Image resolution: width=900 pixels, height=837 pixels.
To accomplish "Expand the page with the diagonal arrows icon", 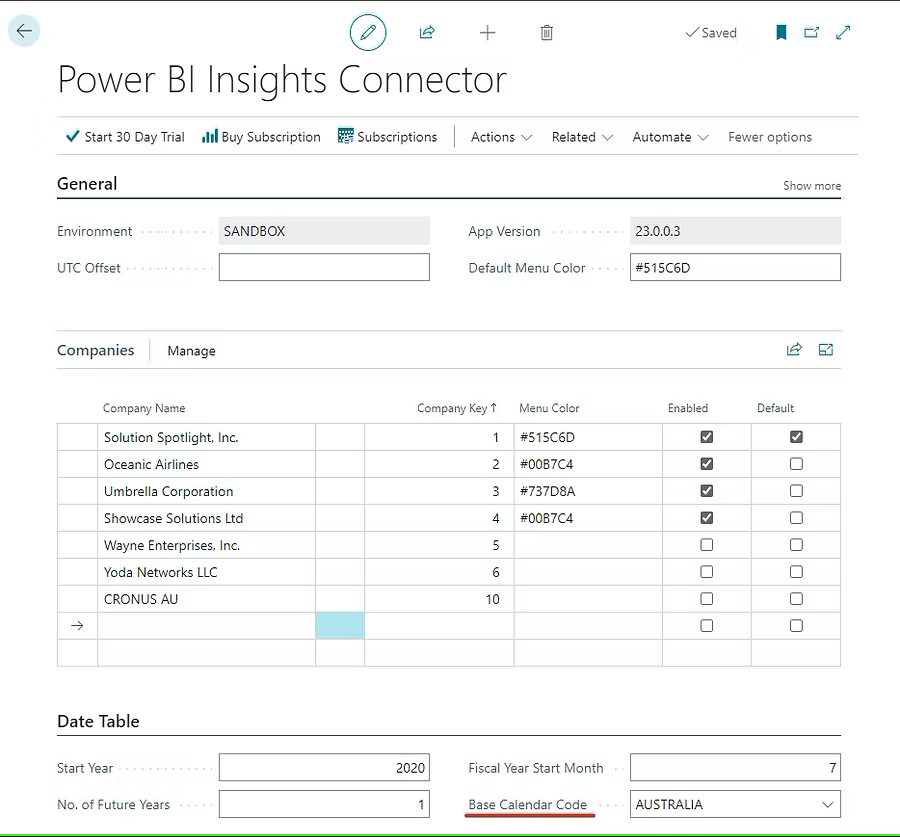I will [843, 32].
